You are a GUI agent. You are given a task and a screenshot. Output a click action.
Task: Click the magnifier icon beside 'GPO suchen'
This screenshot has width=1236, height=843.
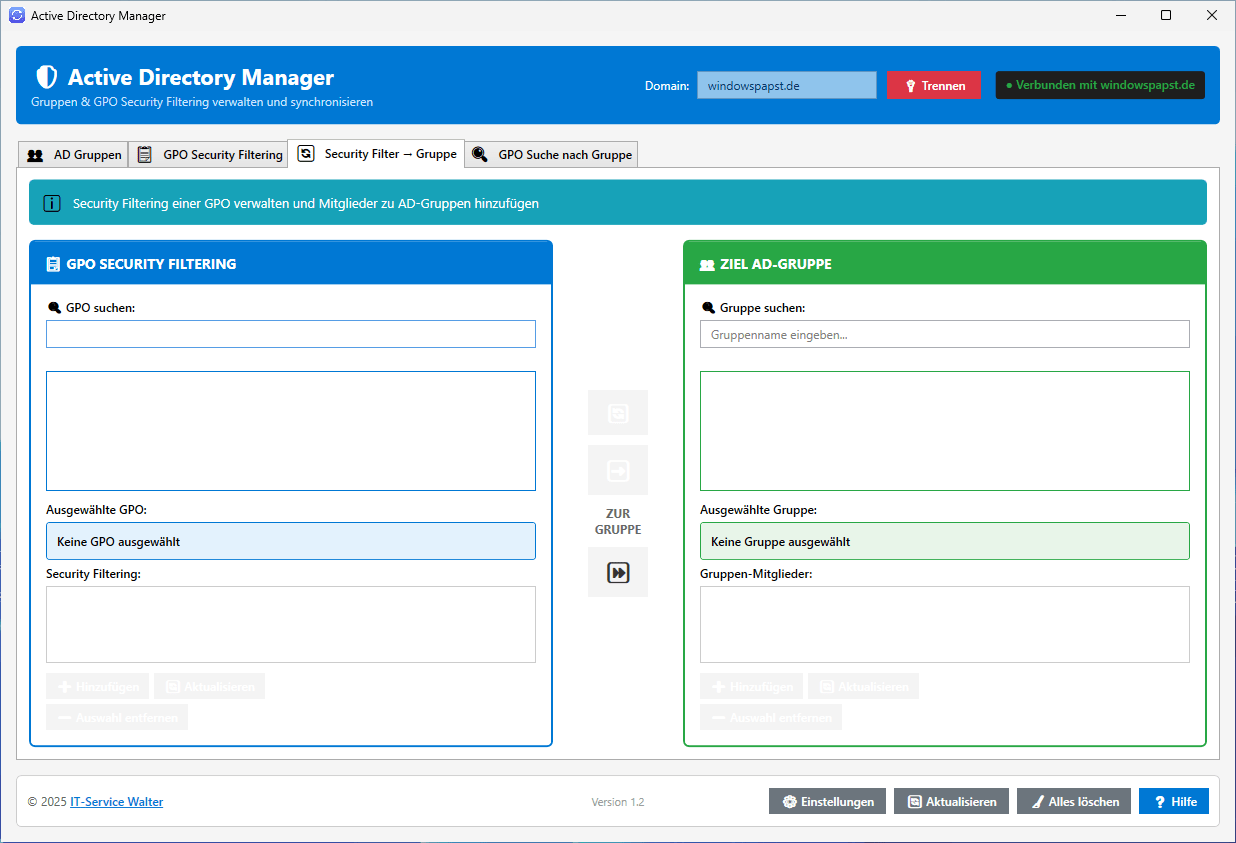[54, 308]
